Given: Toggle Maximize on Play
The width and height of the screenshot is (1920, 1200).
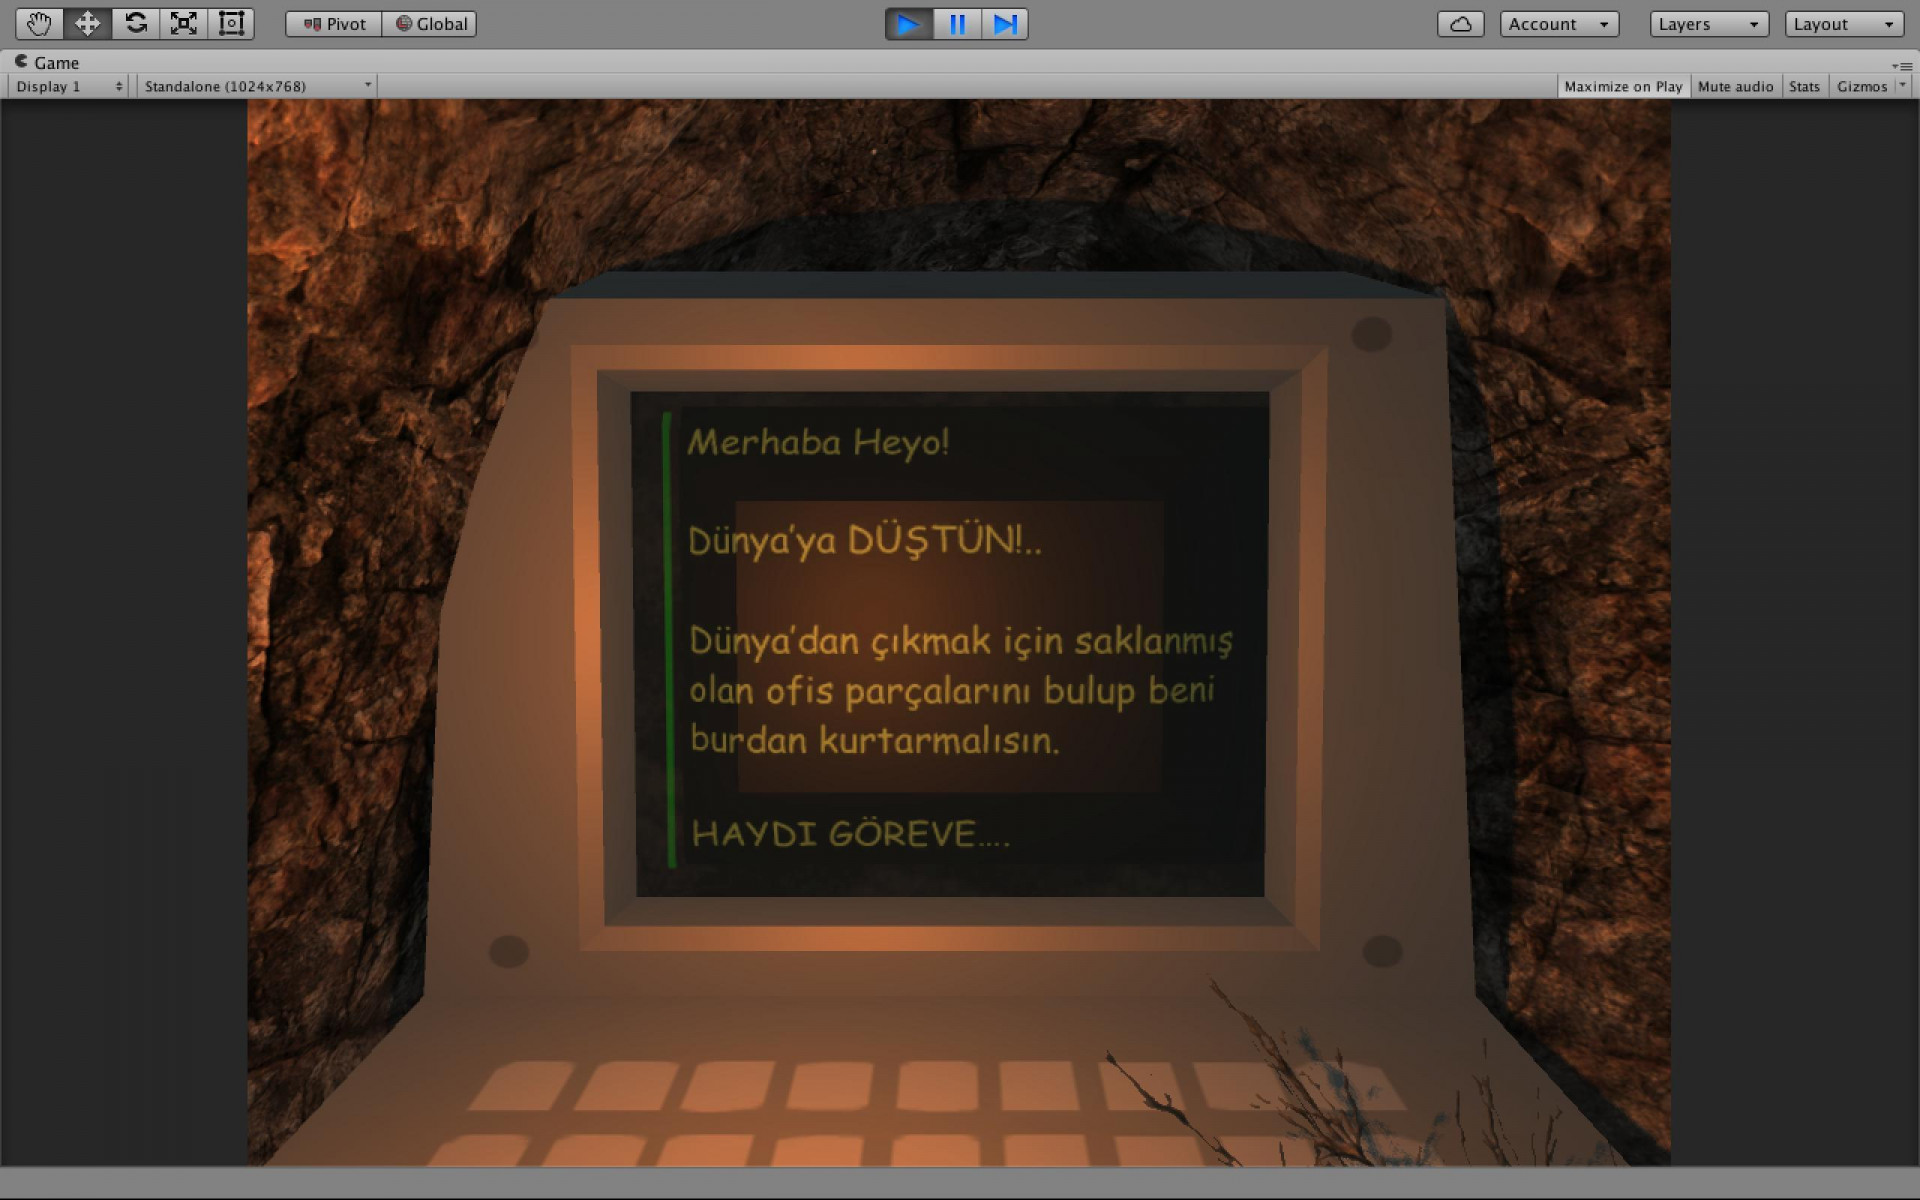Looking at the screenshot, I should pos(1623,86).
